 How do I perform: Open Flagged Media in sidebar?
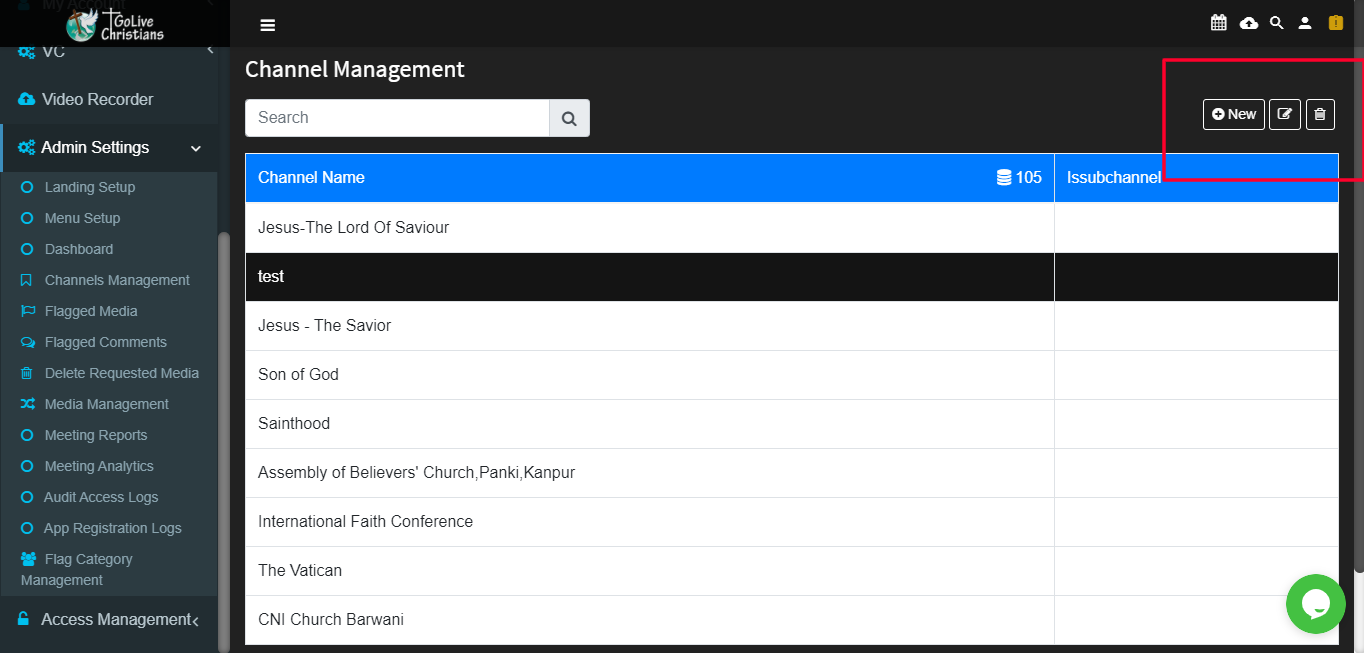91,311
